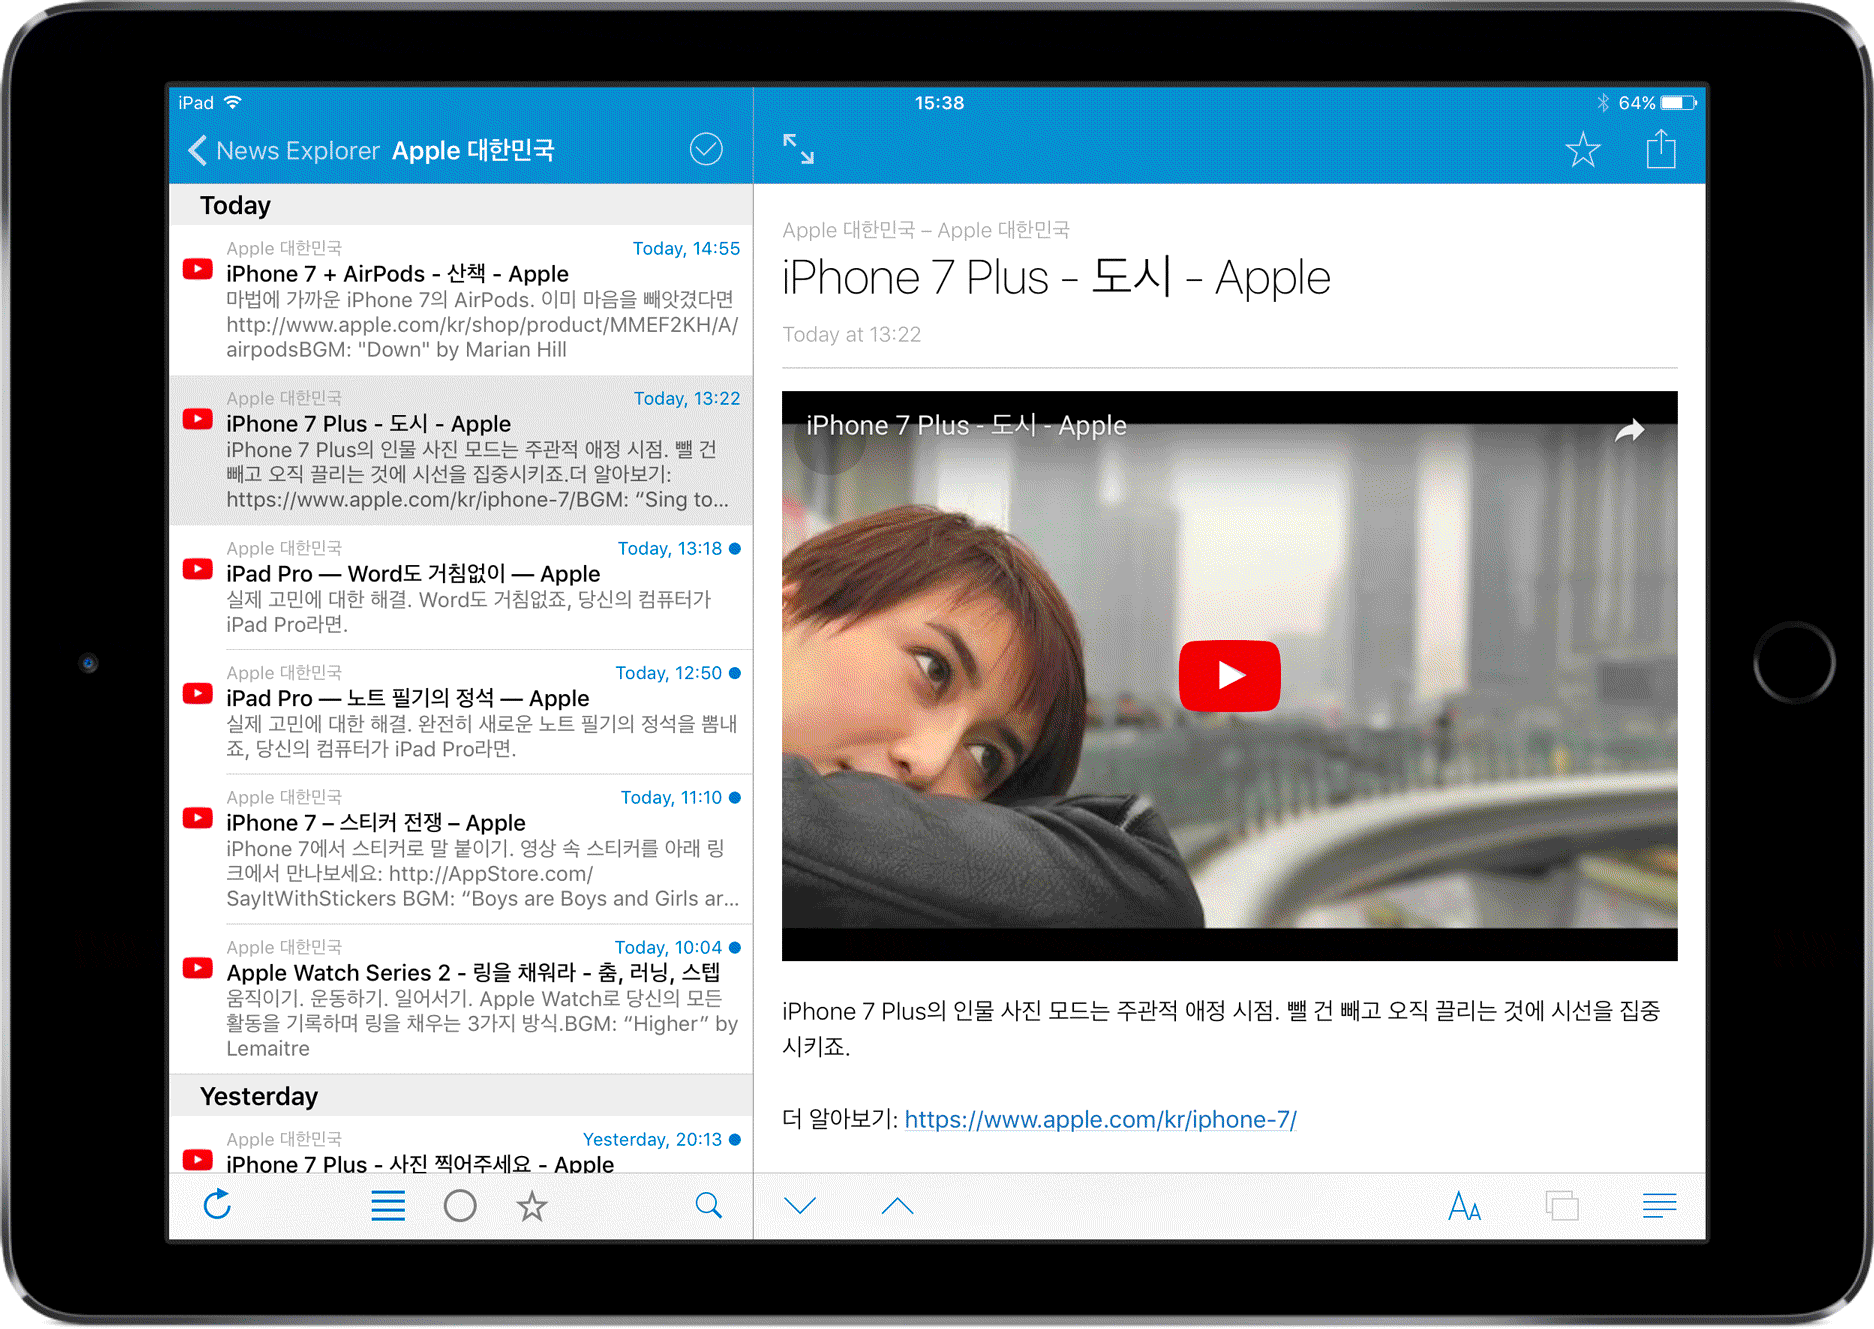Tap the article source Apple 대한민국 line
Viewport: 1874px width, 1329px height.
[926, 230]
